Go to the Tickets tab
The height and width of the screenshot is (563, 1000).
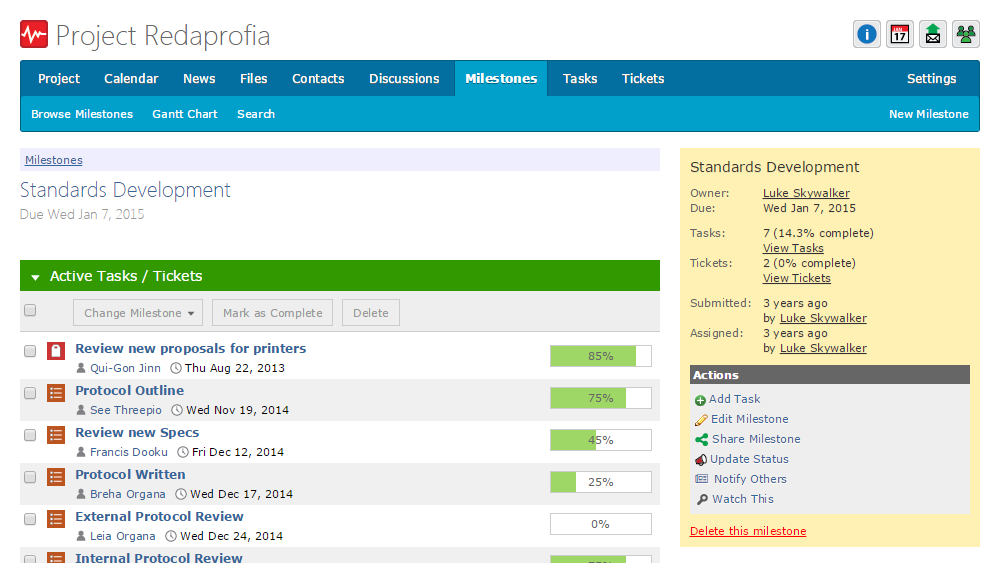643,78
